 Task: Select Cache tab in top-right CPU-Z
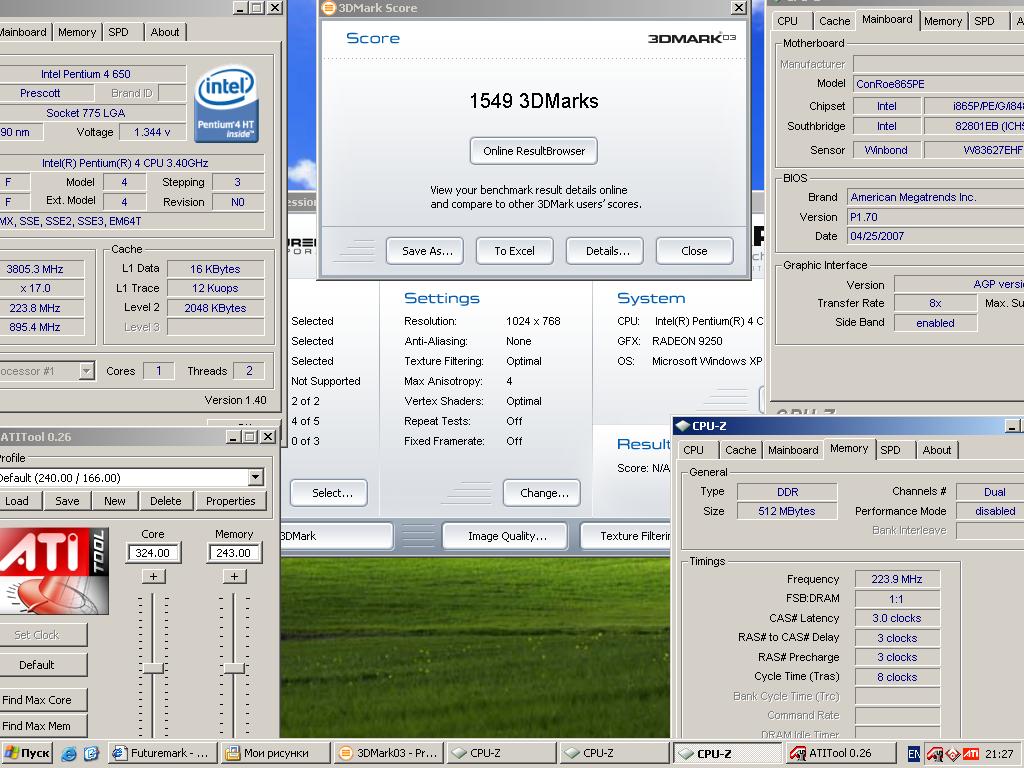pos(835,21)
